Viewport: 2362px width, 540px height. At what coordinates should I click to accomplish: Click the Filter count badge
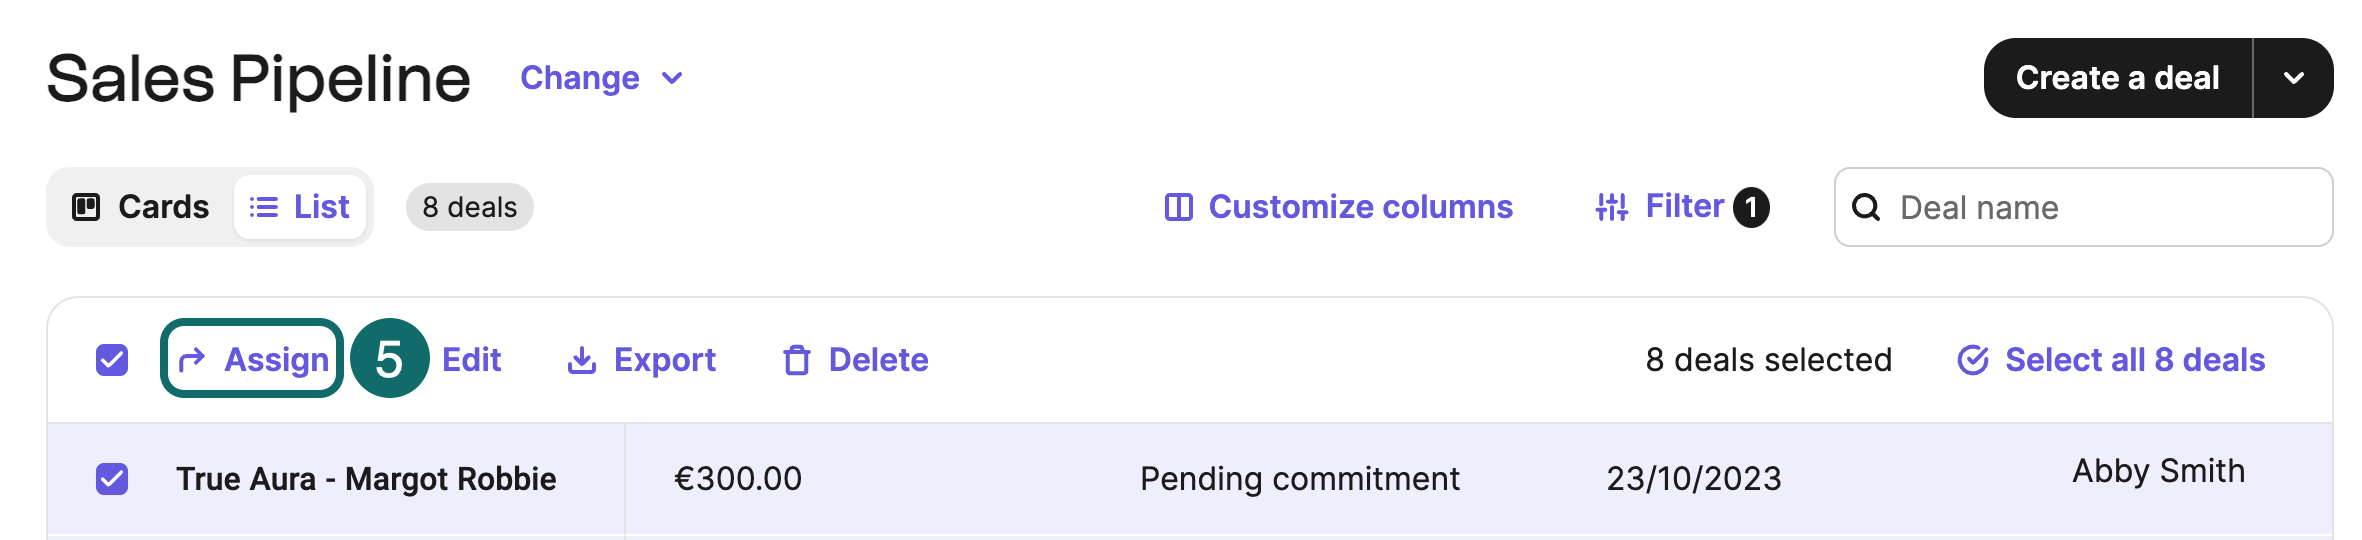[1751, 207]
